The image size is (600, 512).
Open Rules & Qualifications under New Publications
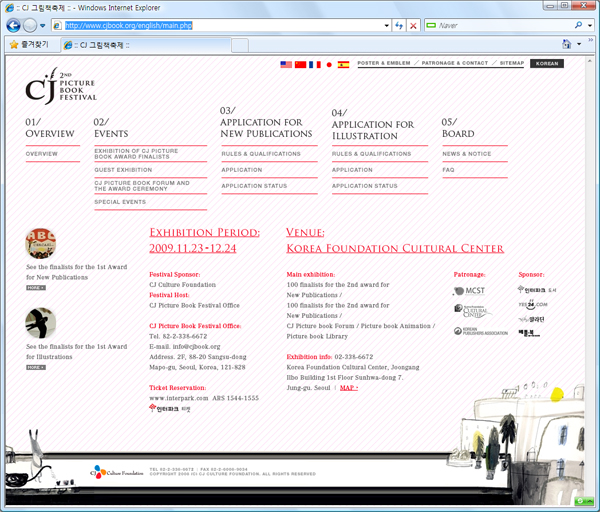click(261, 154)
